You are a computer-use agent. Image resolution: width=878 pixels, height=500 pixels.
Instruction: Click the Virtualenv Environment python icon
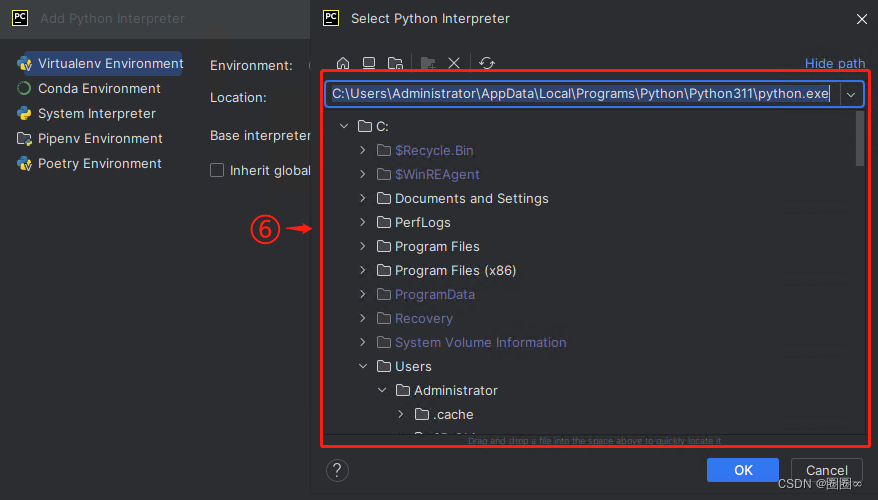pyautogui.click(x=24, y=64)
